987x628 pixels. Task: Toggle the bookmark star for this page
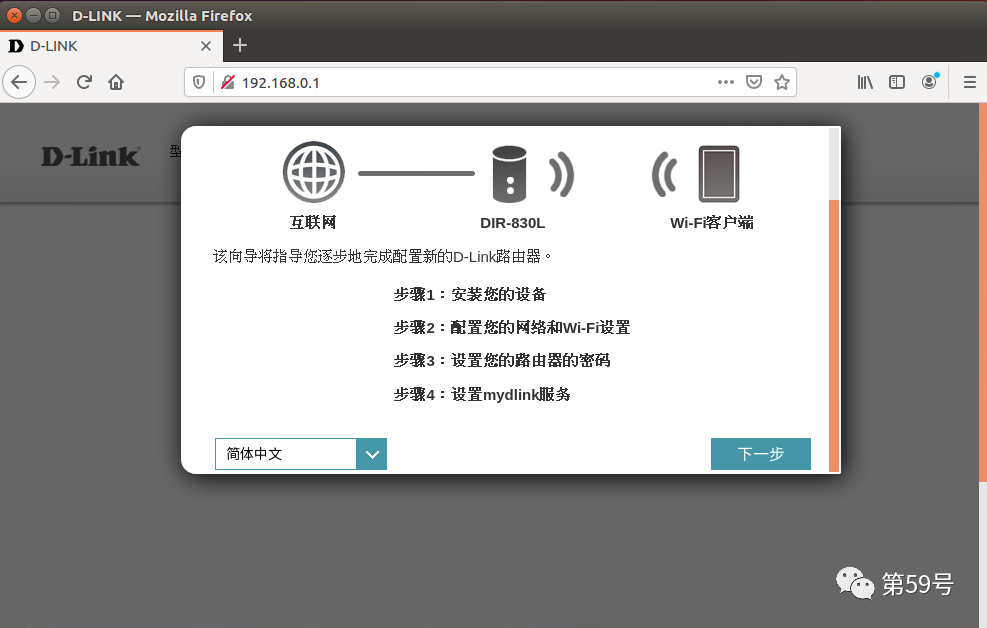781,82
